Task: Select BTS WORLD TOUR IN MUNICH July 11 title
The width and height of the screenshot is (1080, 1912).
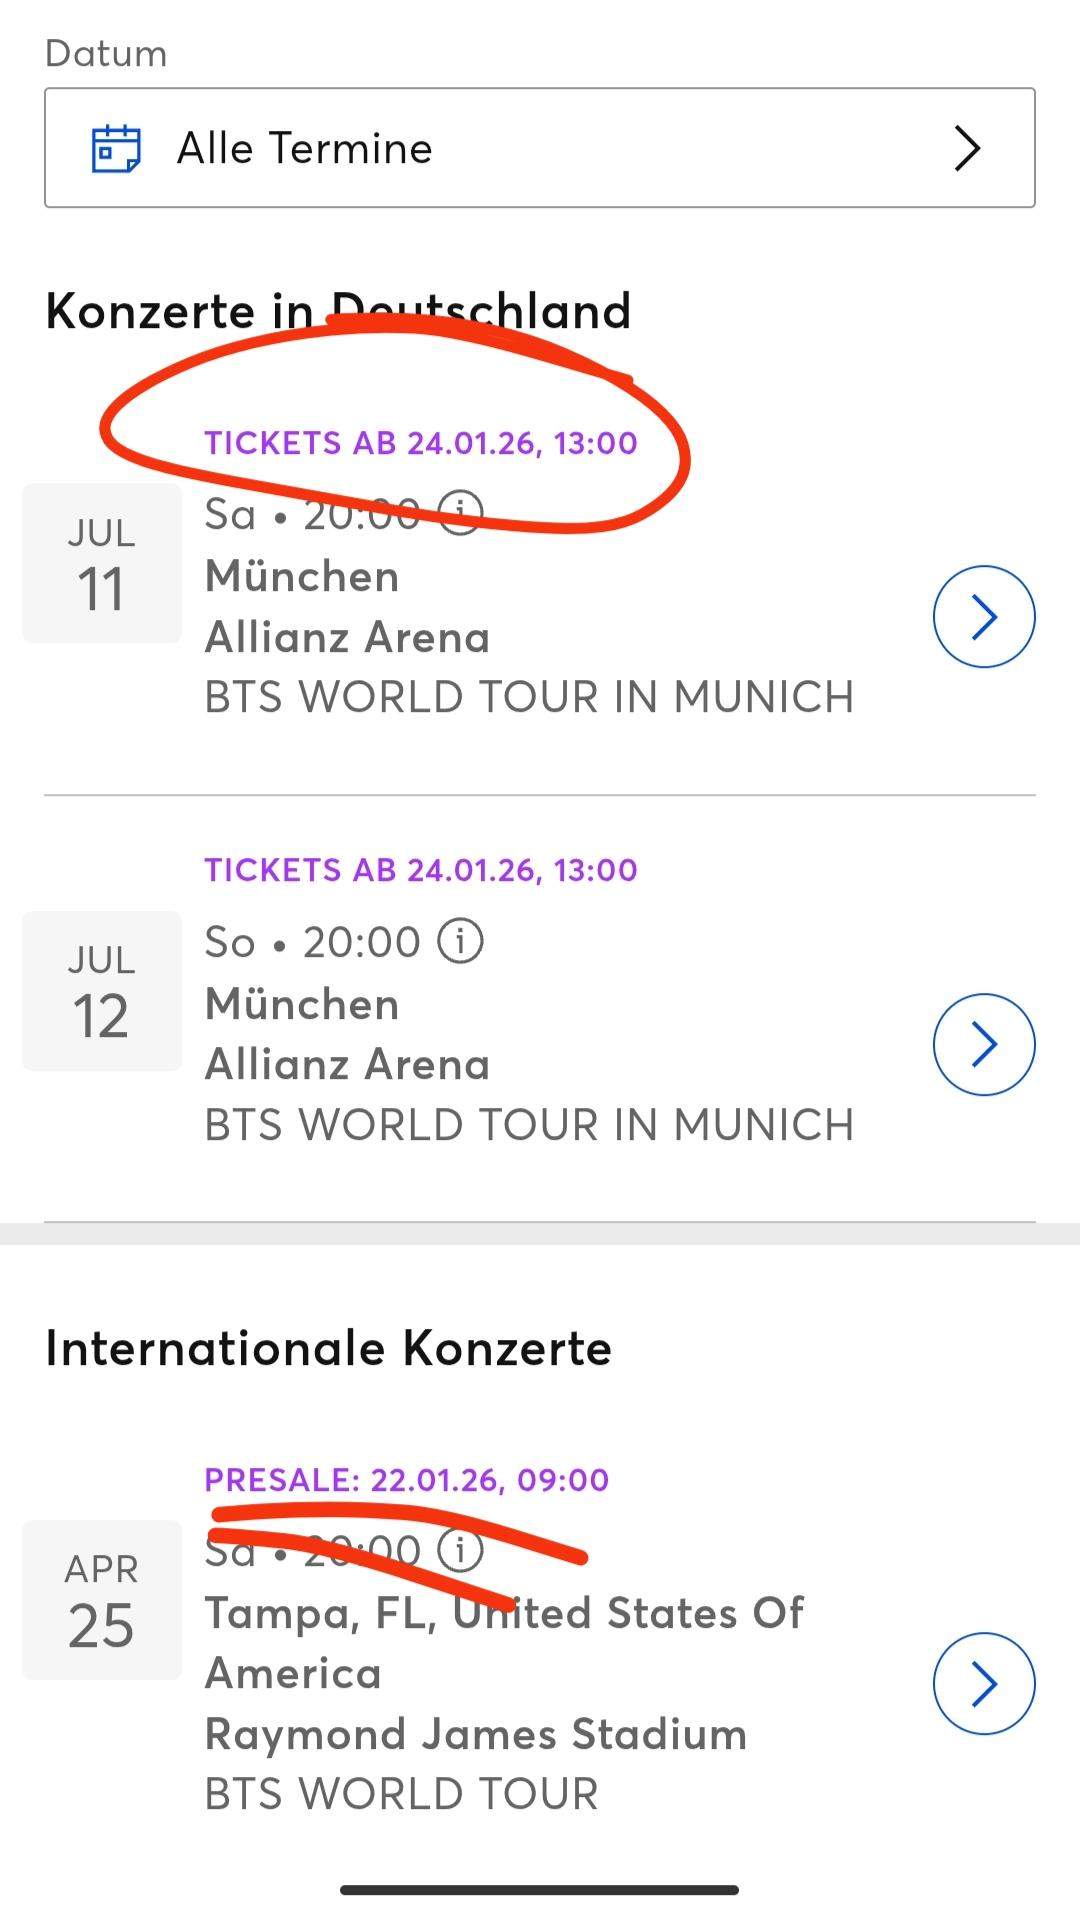Action: (x=529, y=697)
